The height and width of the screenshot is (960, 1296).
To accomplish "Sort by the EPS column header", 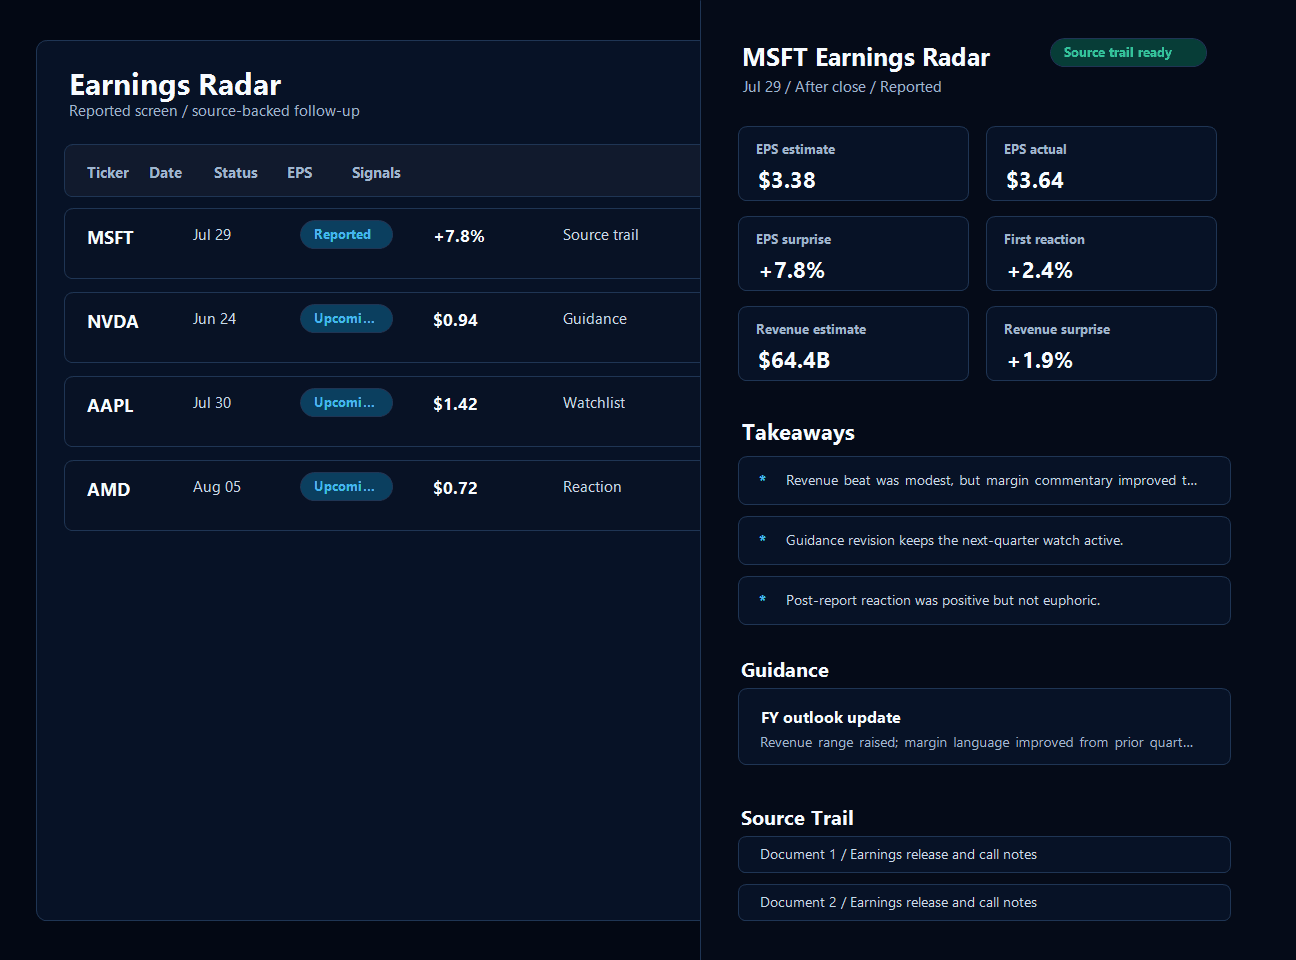I will (300, 172).
